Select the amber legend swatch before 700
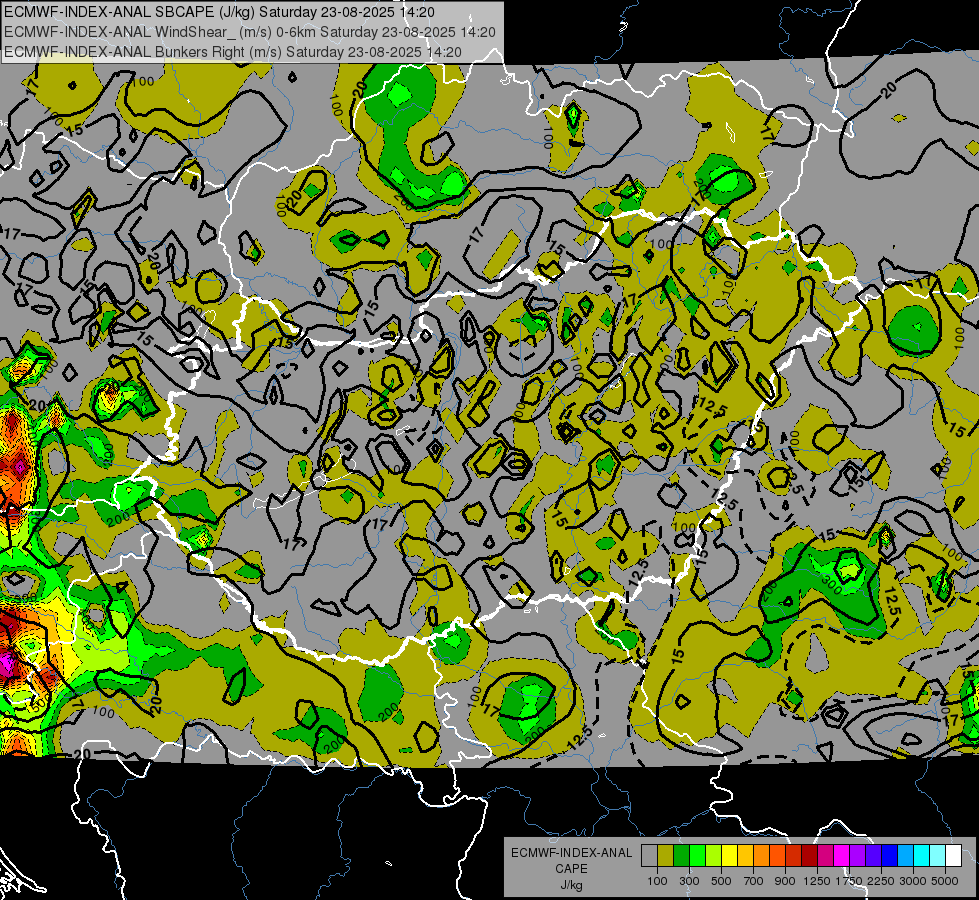The height and width of the screenshot is (900, 979). click(745, 855)
